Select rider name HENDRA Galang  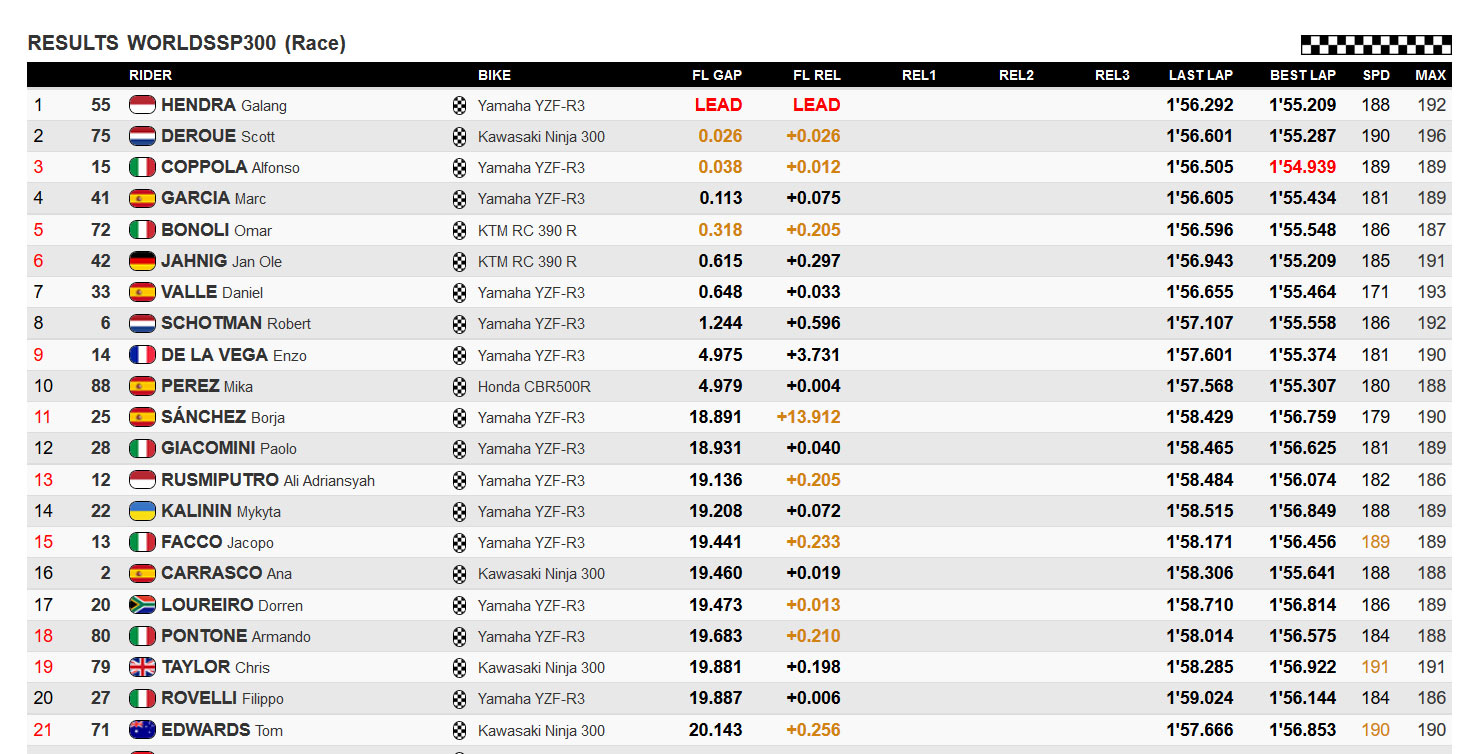point(224,105)
